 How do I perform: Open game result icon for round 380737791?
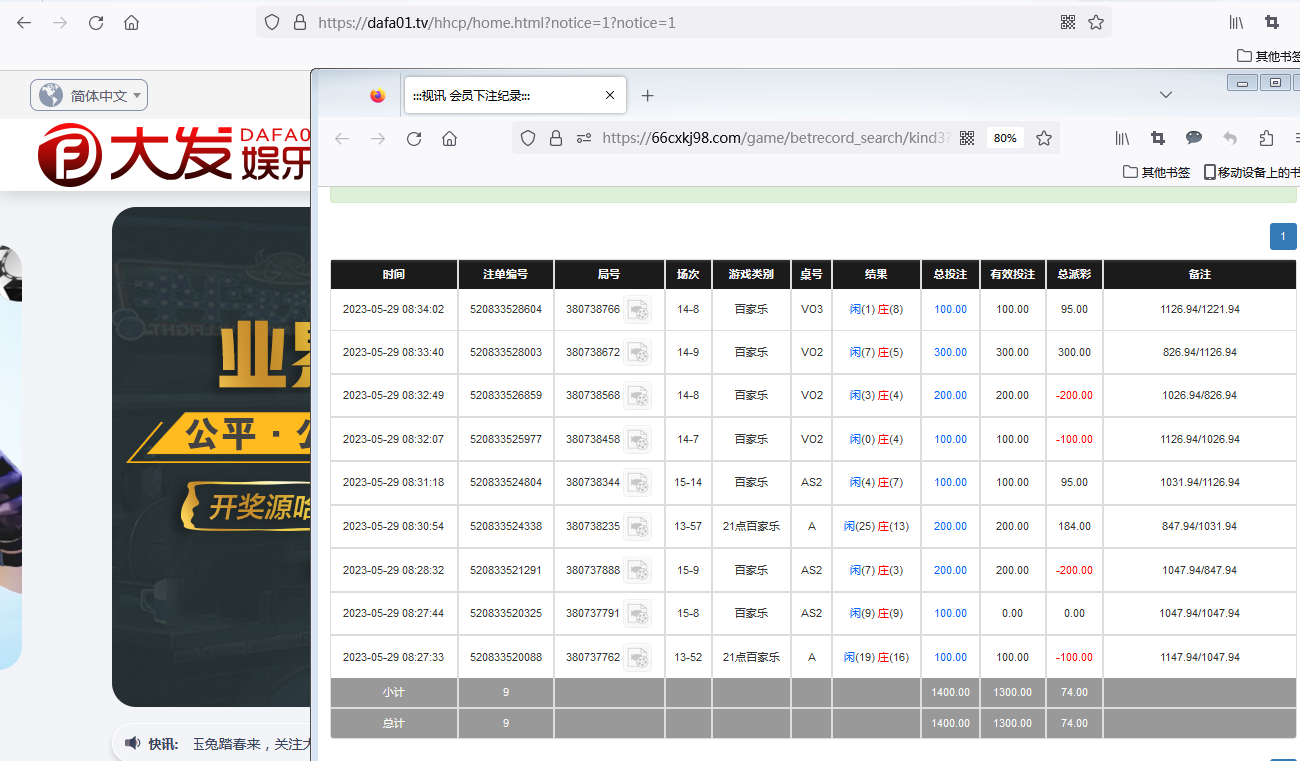(x=638, y=614)
